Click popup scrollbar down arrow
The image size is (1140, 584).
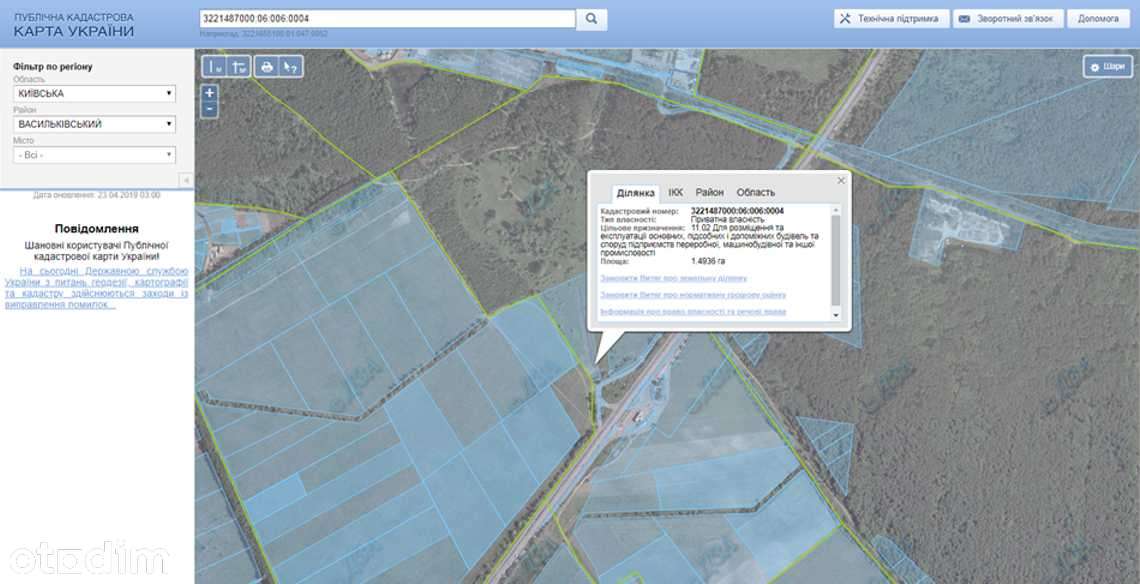[x=835, y=315]
